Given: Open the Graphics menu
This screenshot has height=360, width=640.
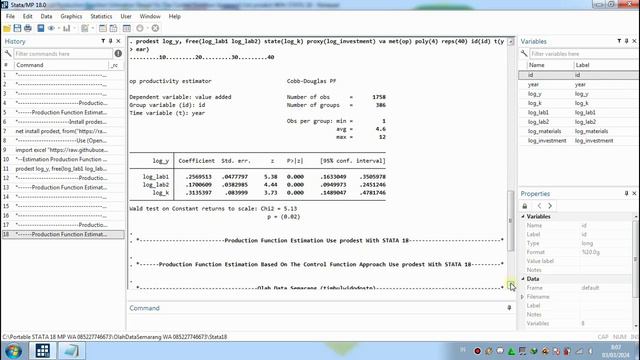Looking at the screenshot, I should point(71,16).
